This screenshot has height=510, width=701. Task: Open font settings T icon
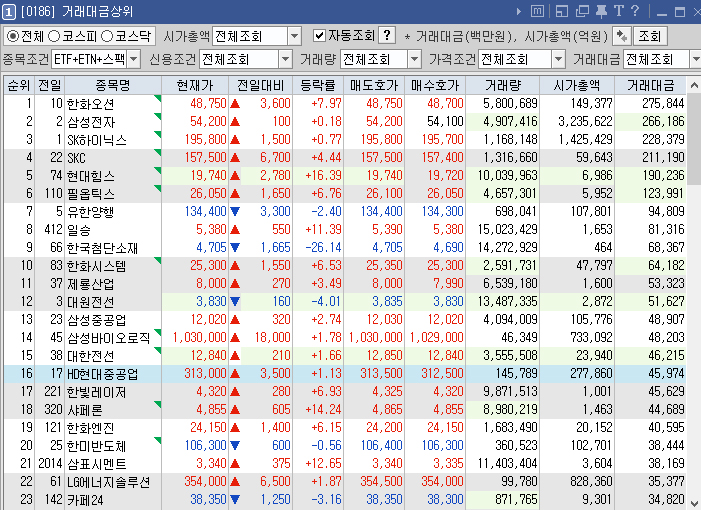619,11
